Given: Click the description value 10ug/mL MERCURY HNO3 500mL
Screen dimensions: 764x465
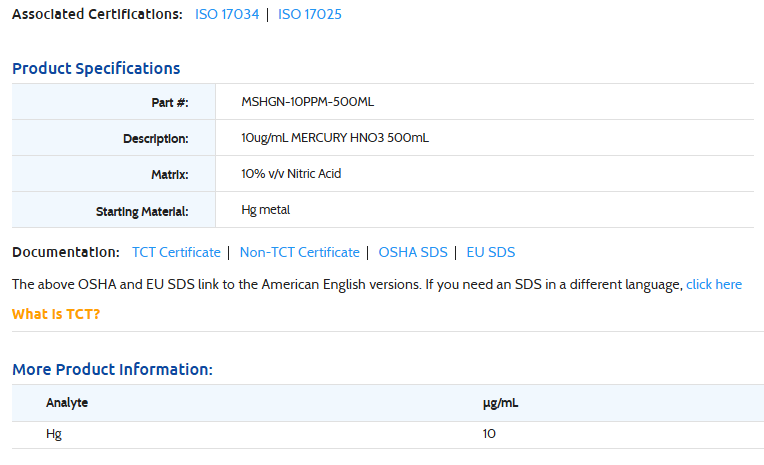Looking at the screenshot, I should (335, 138).
